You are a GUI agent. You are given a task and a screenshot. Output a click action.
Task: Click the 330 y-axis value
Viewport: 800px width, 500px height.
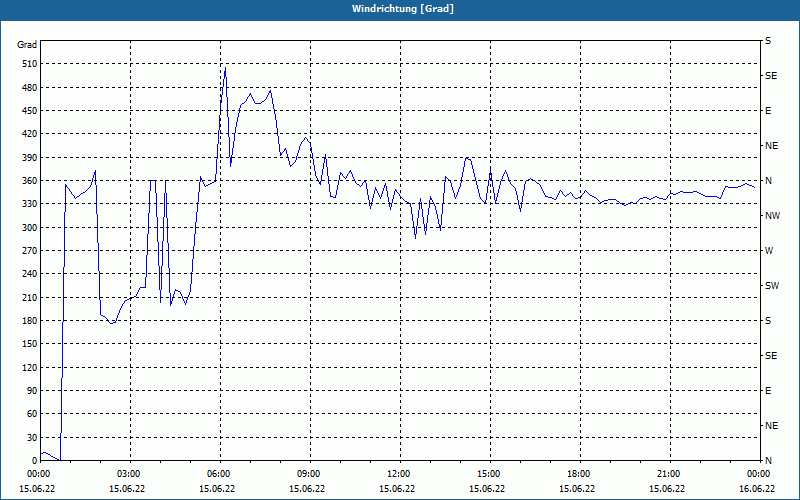pyautogui.click(x=29, y=204)
